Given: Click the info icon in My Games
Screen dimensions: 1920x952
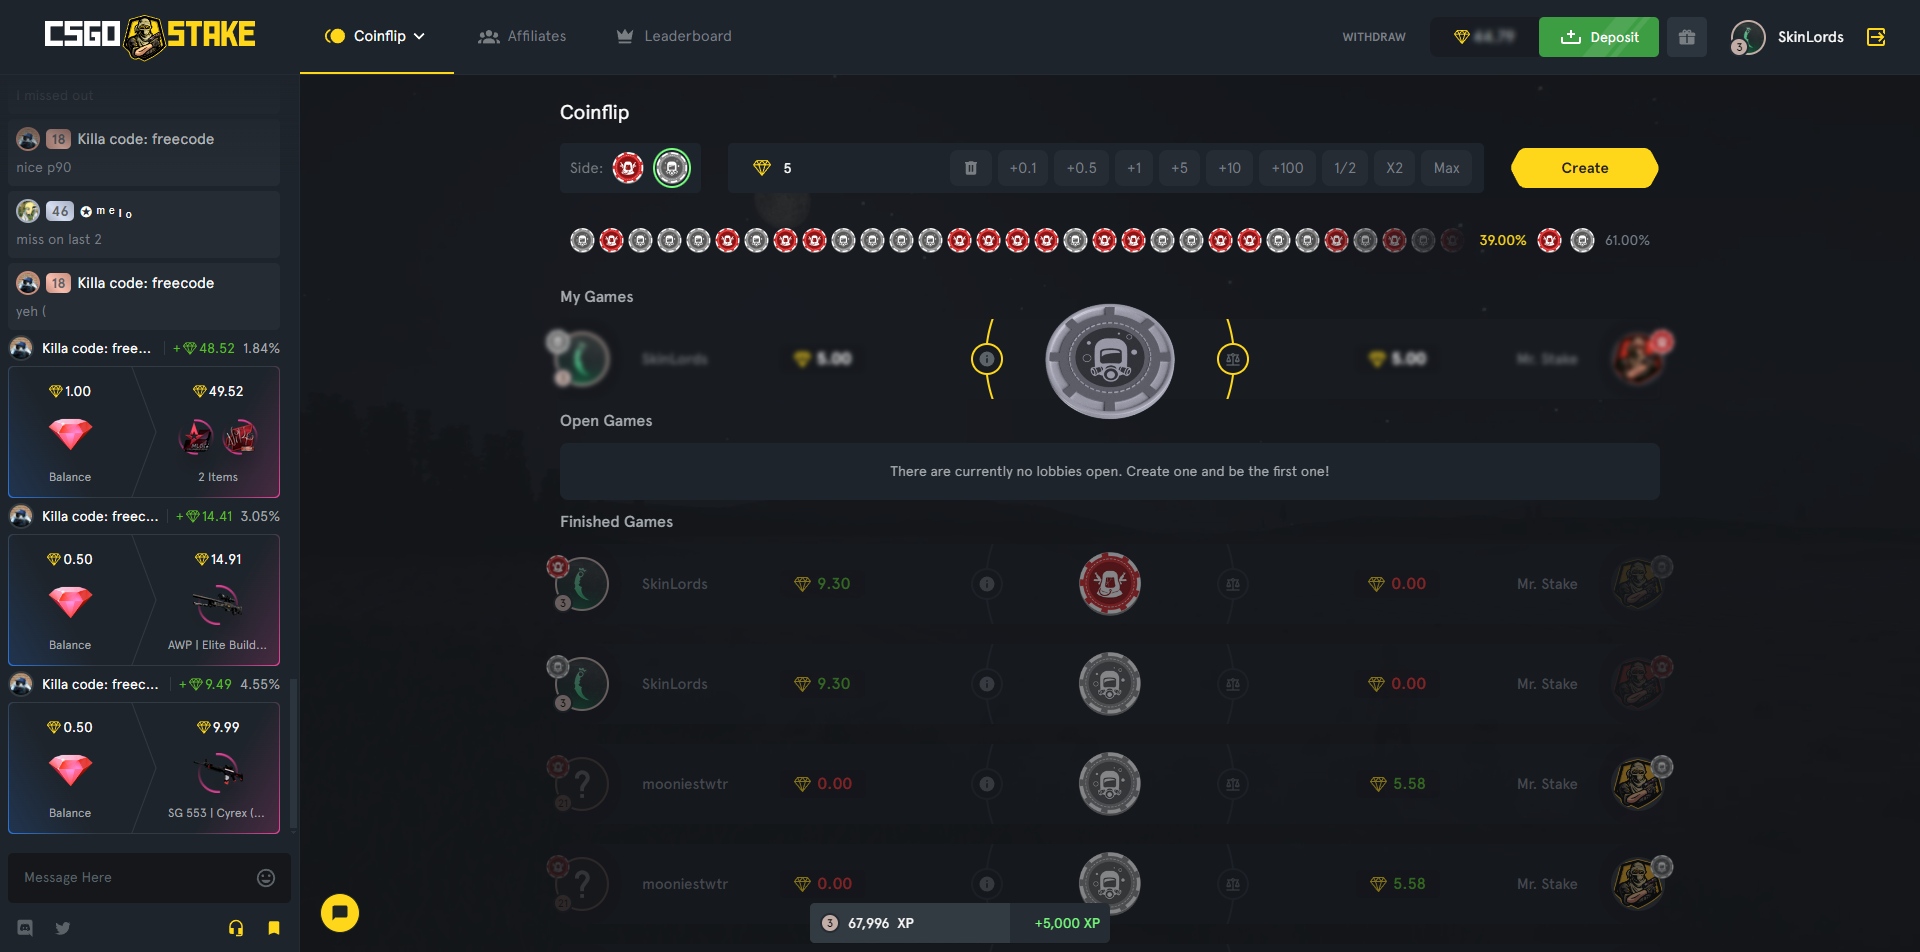Looking at the screenshot, I should (987, 359).
